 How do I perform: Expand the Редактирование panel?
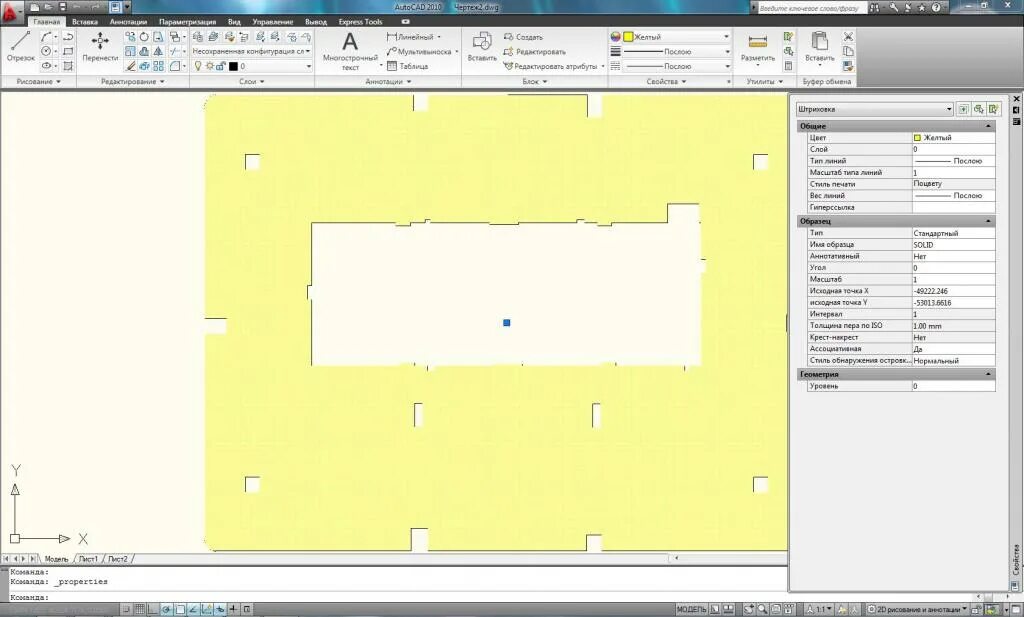coord(133,82)
